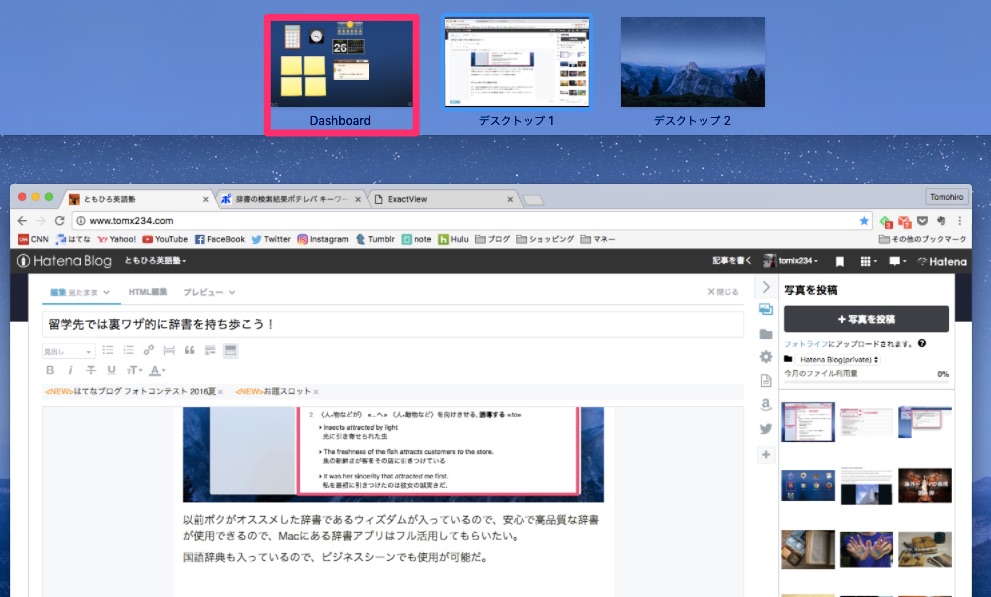Insert a link with the chain icon
This screenshot has height=597, width=991.
[149, 350]
